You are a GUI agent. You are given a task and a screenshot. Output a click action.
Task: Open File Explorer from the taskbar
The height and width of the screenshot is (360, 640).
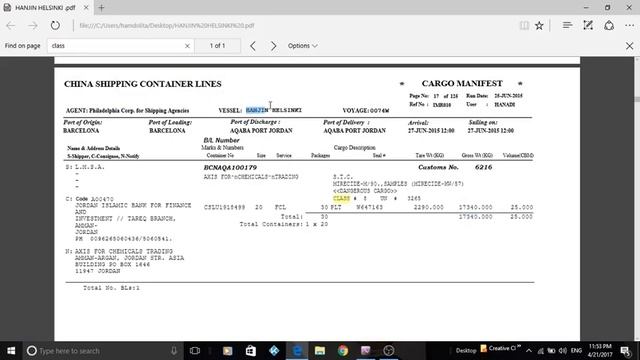[x=320, y=351]
